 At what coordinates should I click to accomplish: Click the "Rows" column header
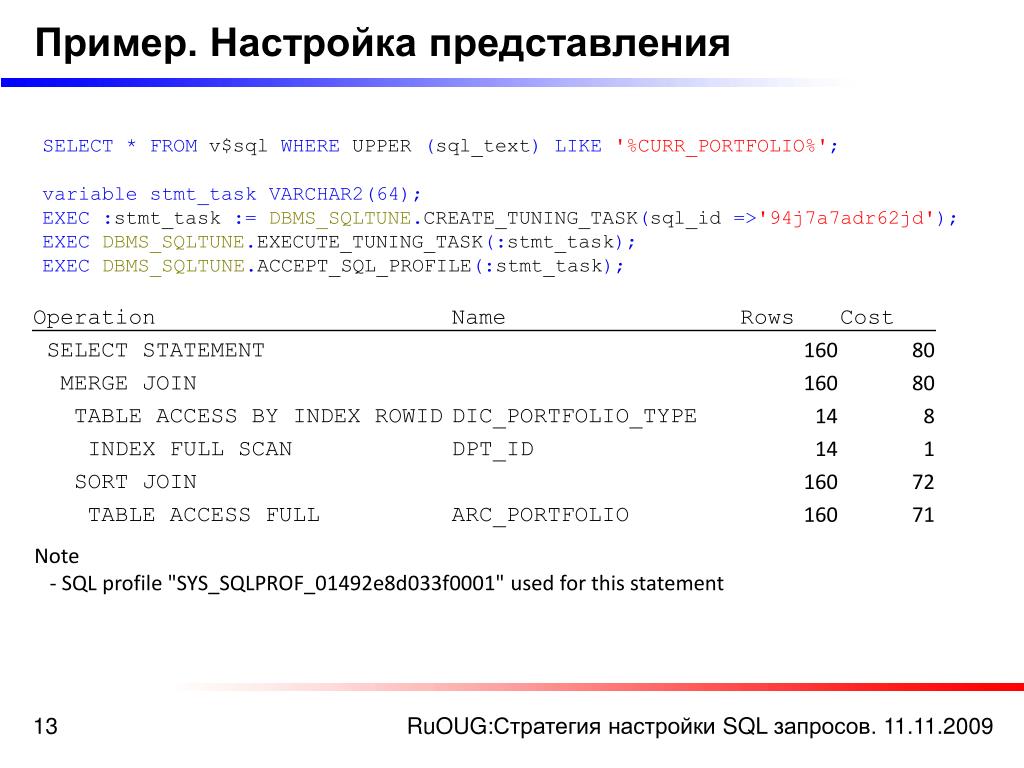click(767, 317)
